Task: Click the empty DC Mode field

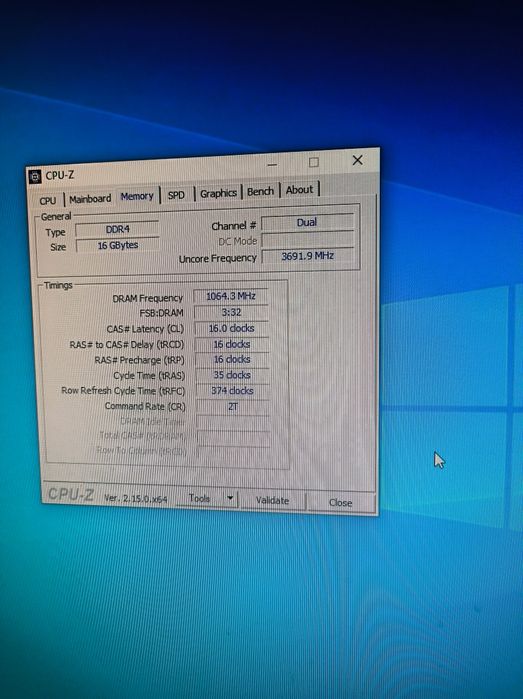Action: (308, 239)
